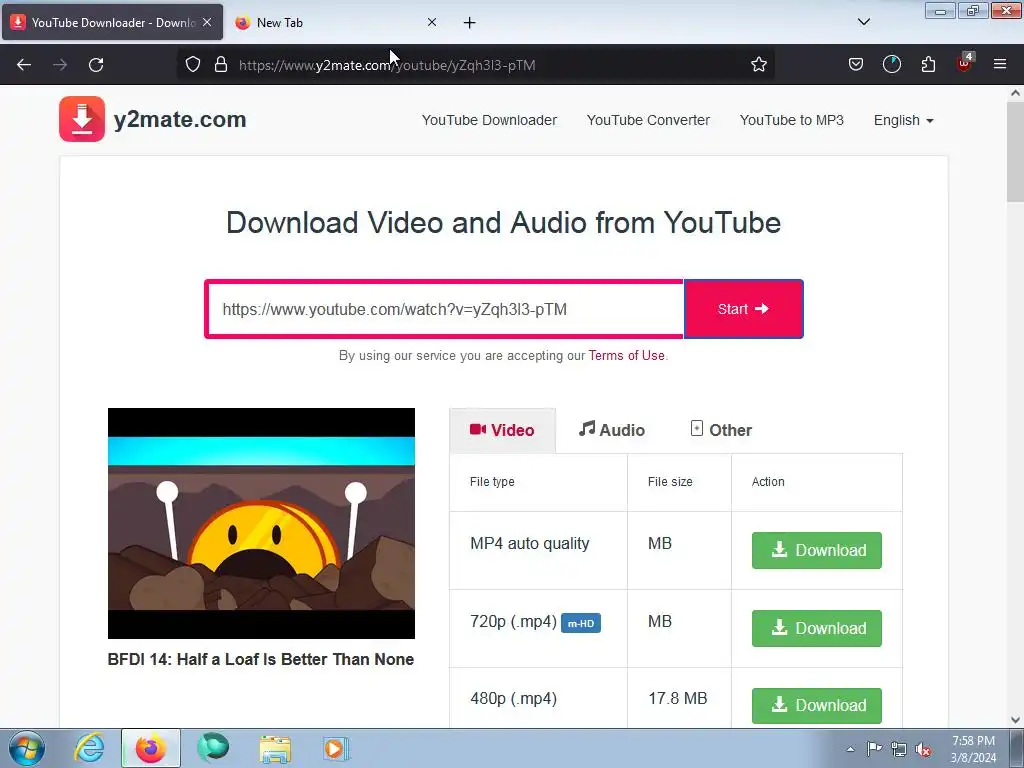Click the forward navigation arrow
The width and height of the screenshot is (1024, 768).
coord(60,65)
